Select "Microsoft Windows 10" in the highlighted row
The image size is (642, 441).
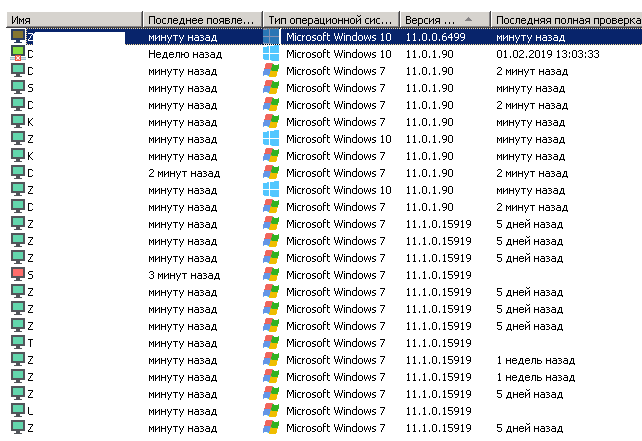point(339,37)
